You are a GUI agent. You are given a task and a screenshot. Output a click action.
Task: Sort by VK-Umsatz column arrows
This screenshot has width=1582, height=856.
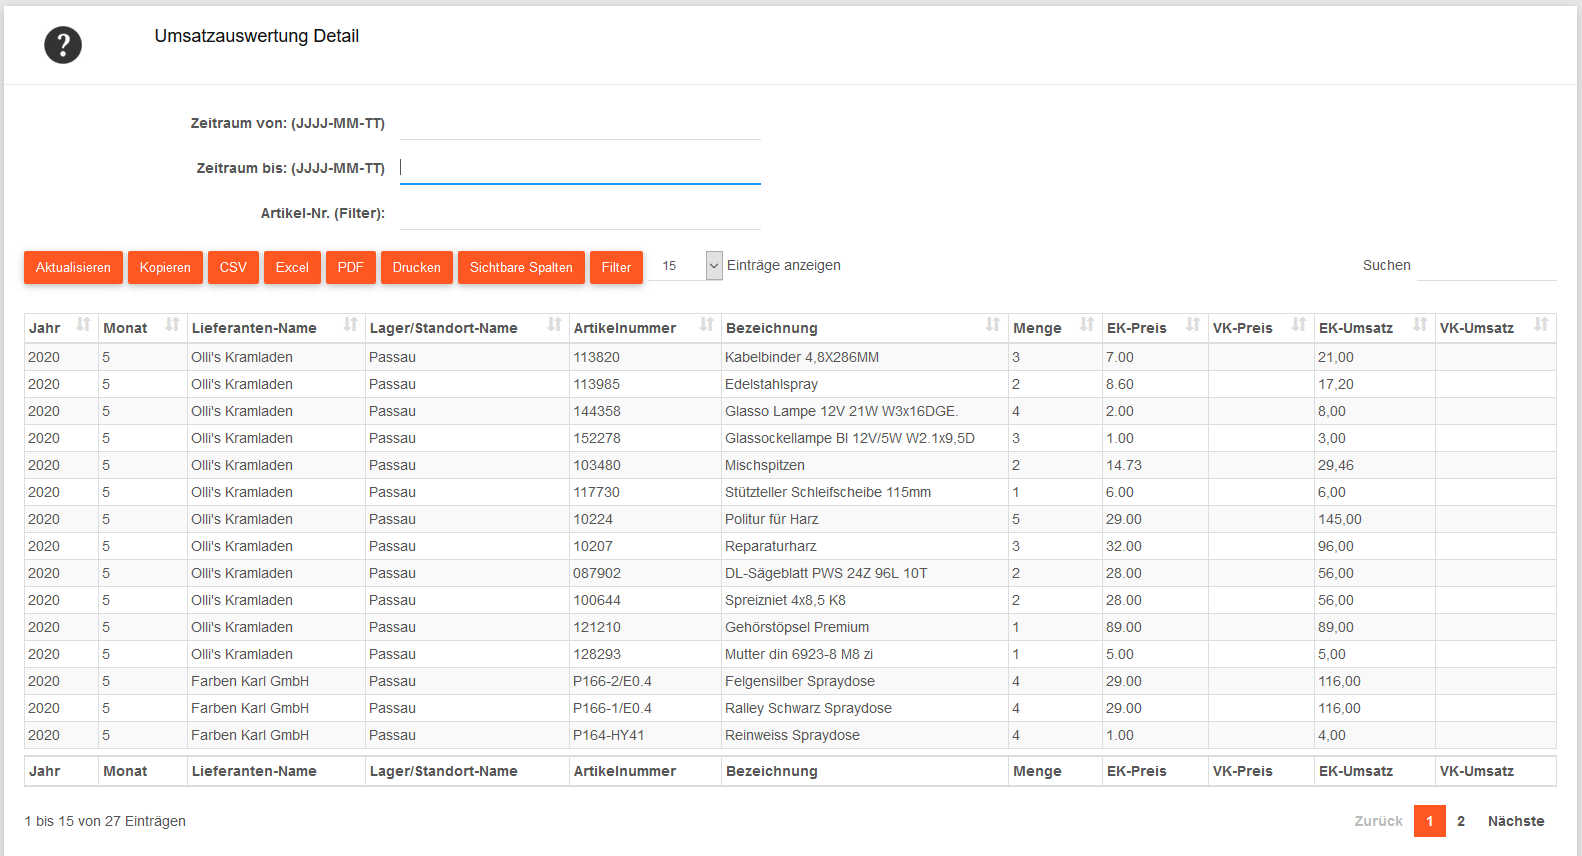[1540, 325]
